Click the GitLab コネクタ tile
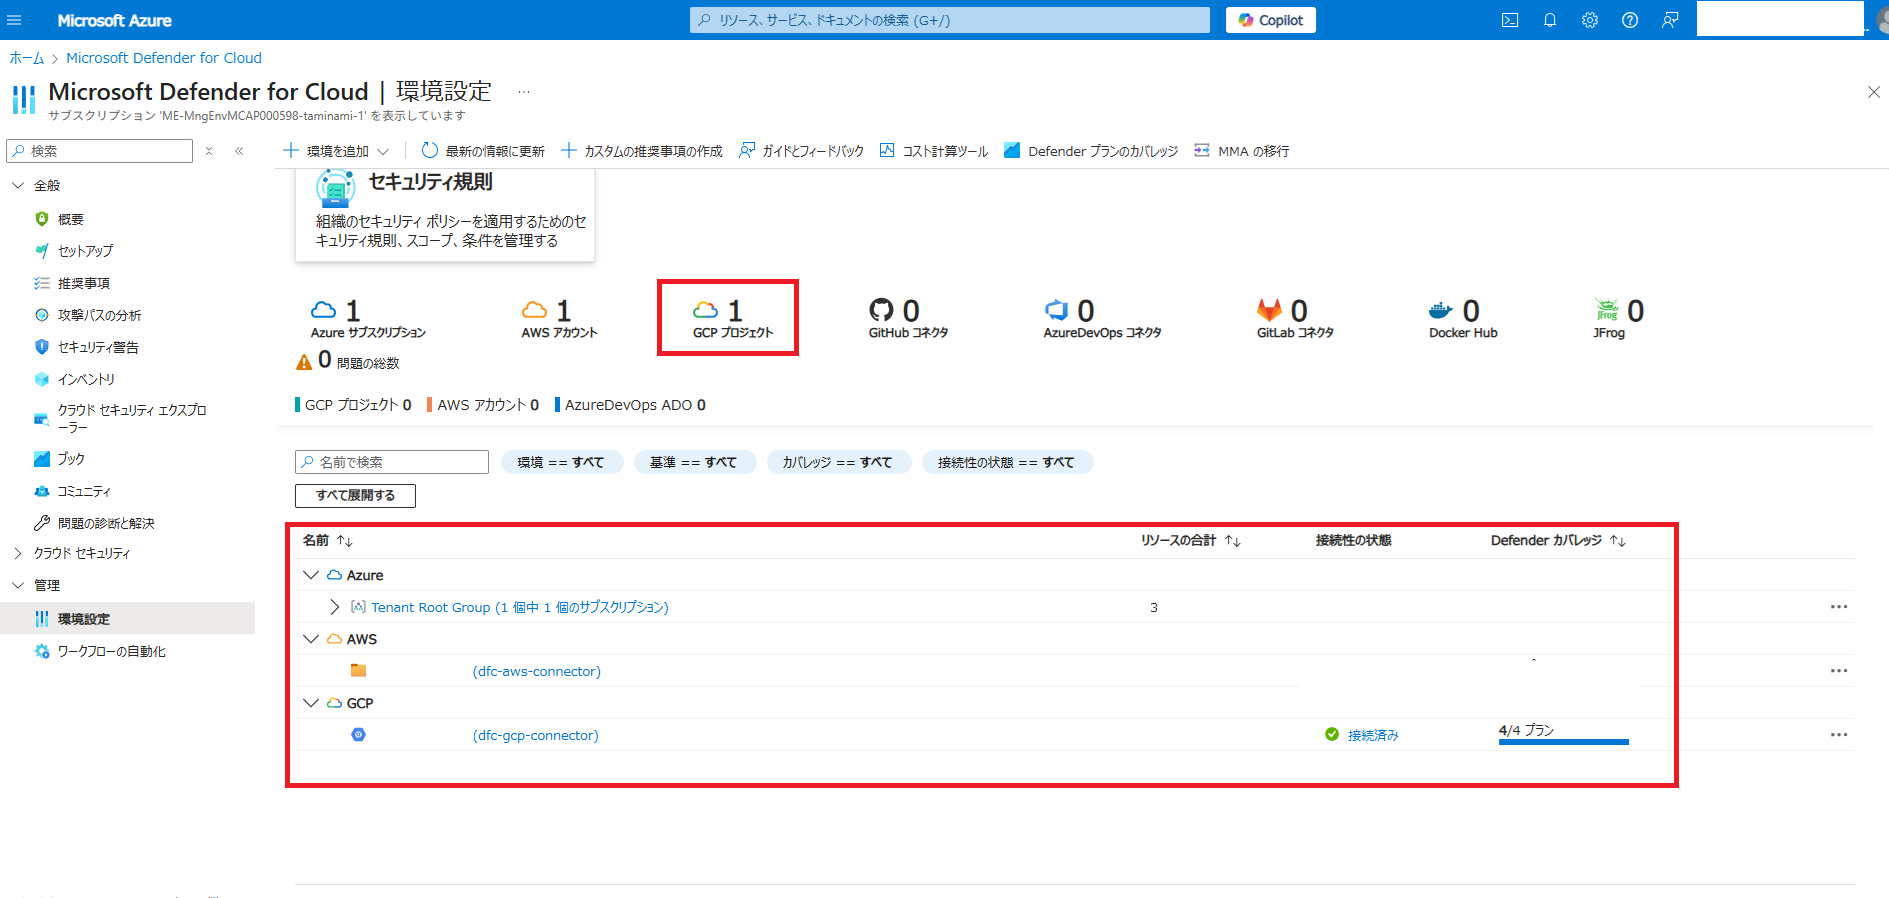1889x898 pixels. pyautogui.click(x=1295, y=318)
